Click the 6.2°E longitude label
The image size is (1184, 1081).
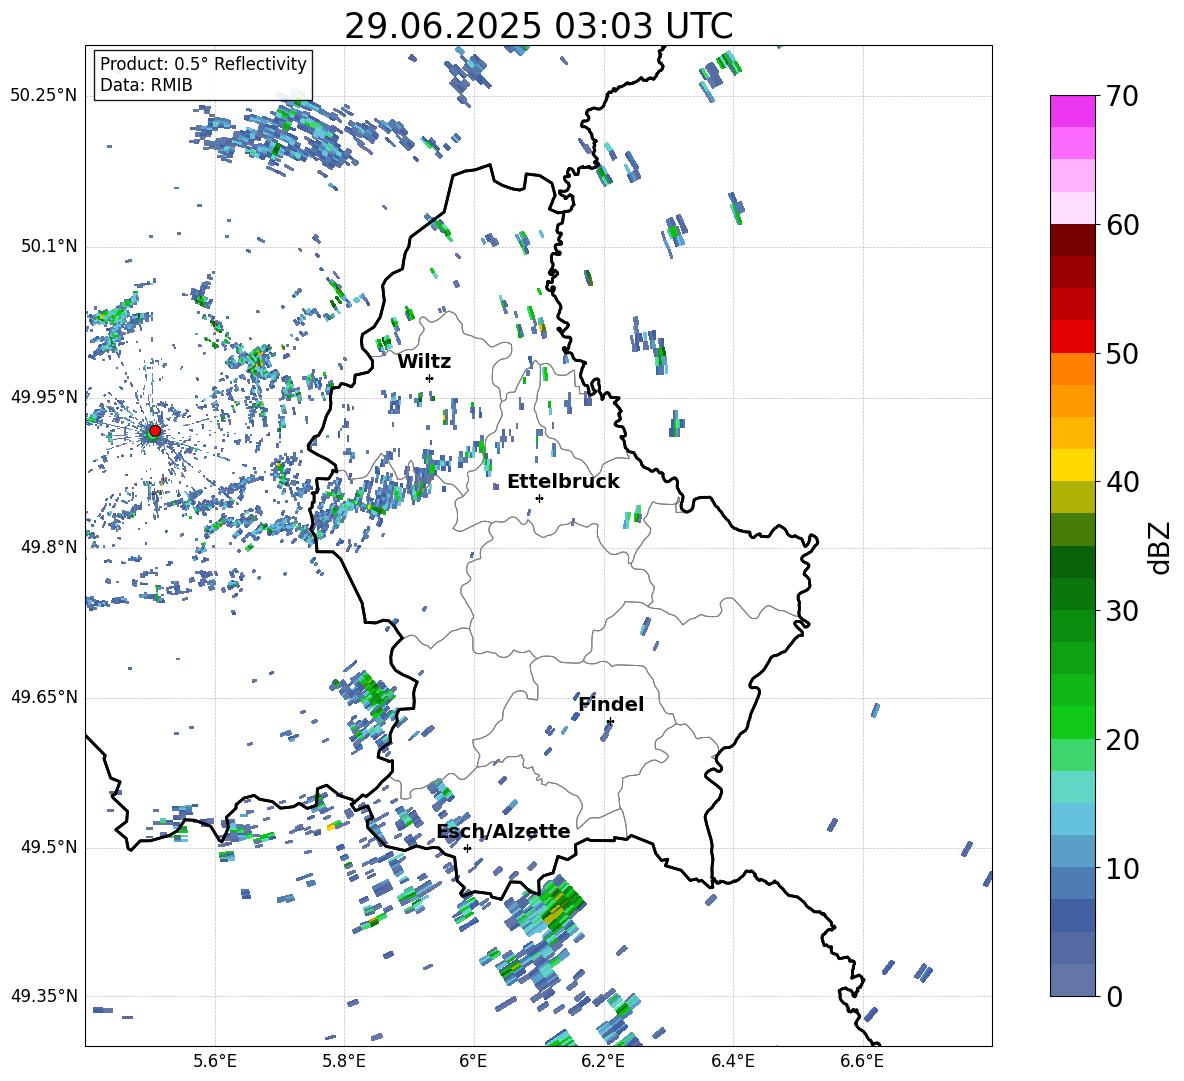603,1061
